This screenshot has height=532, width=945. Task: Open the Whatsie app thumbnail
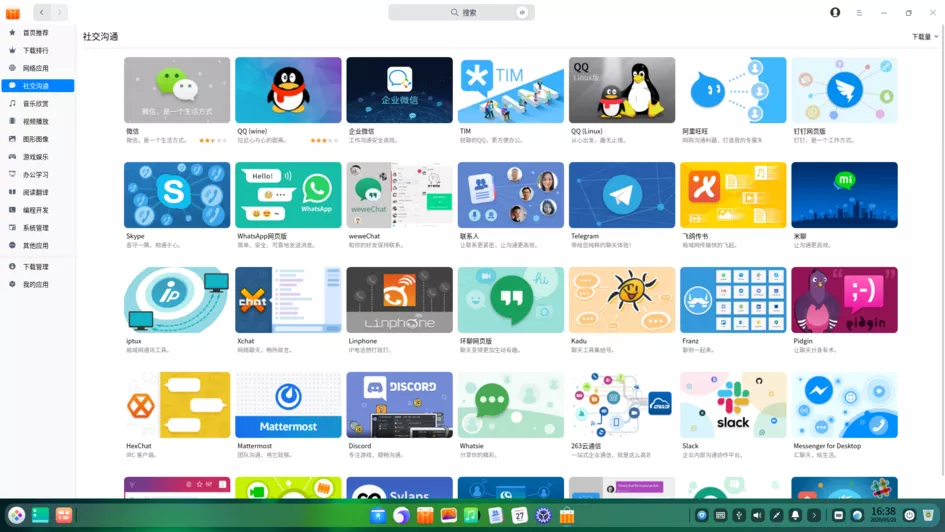pos(510,405)
